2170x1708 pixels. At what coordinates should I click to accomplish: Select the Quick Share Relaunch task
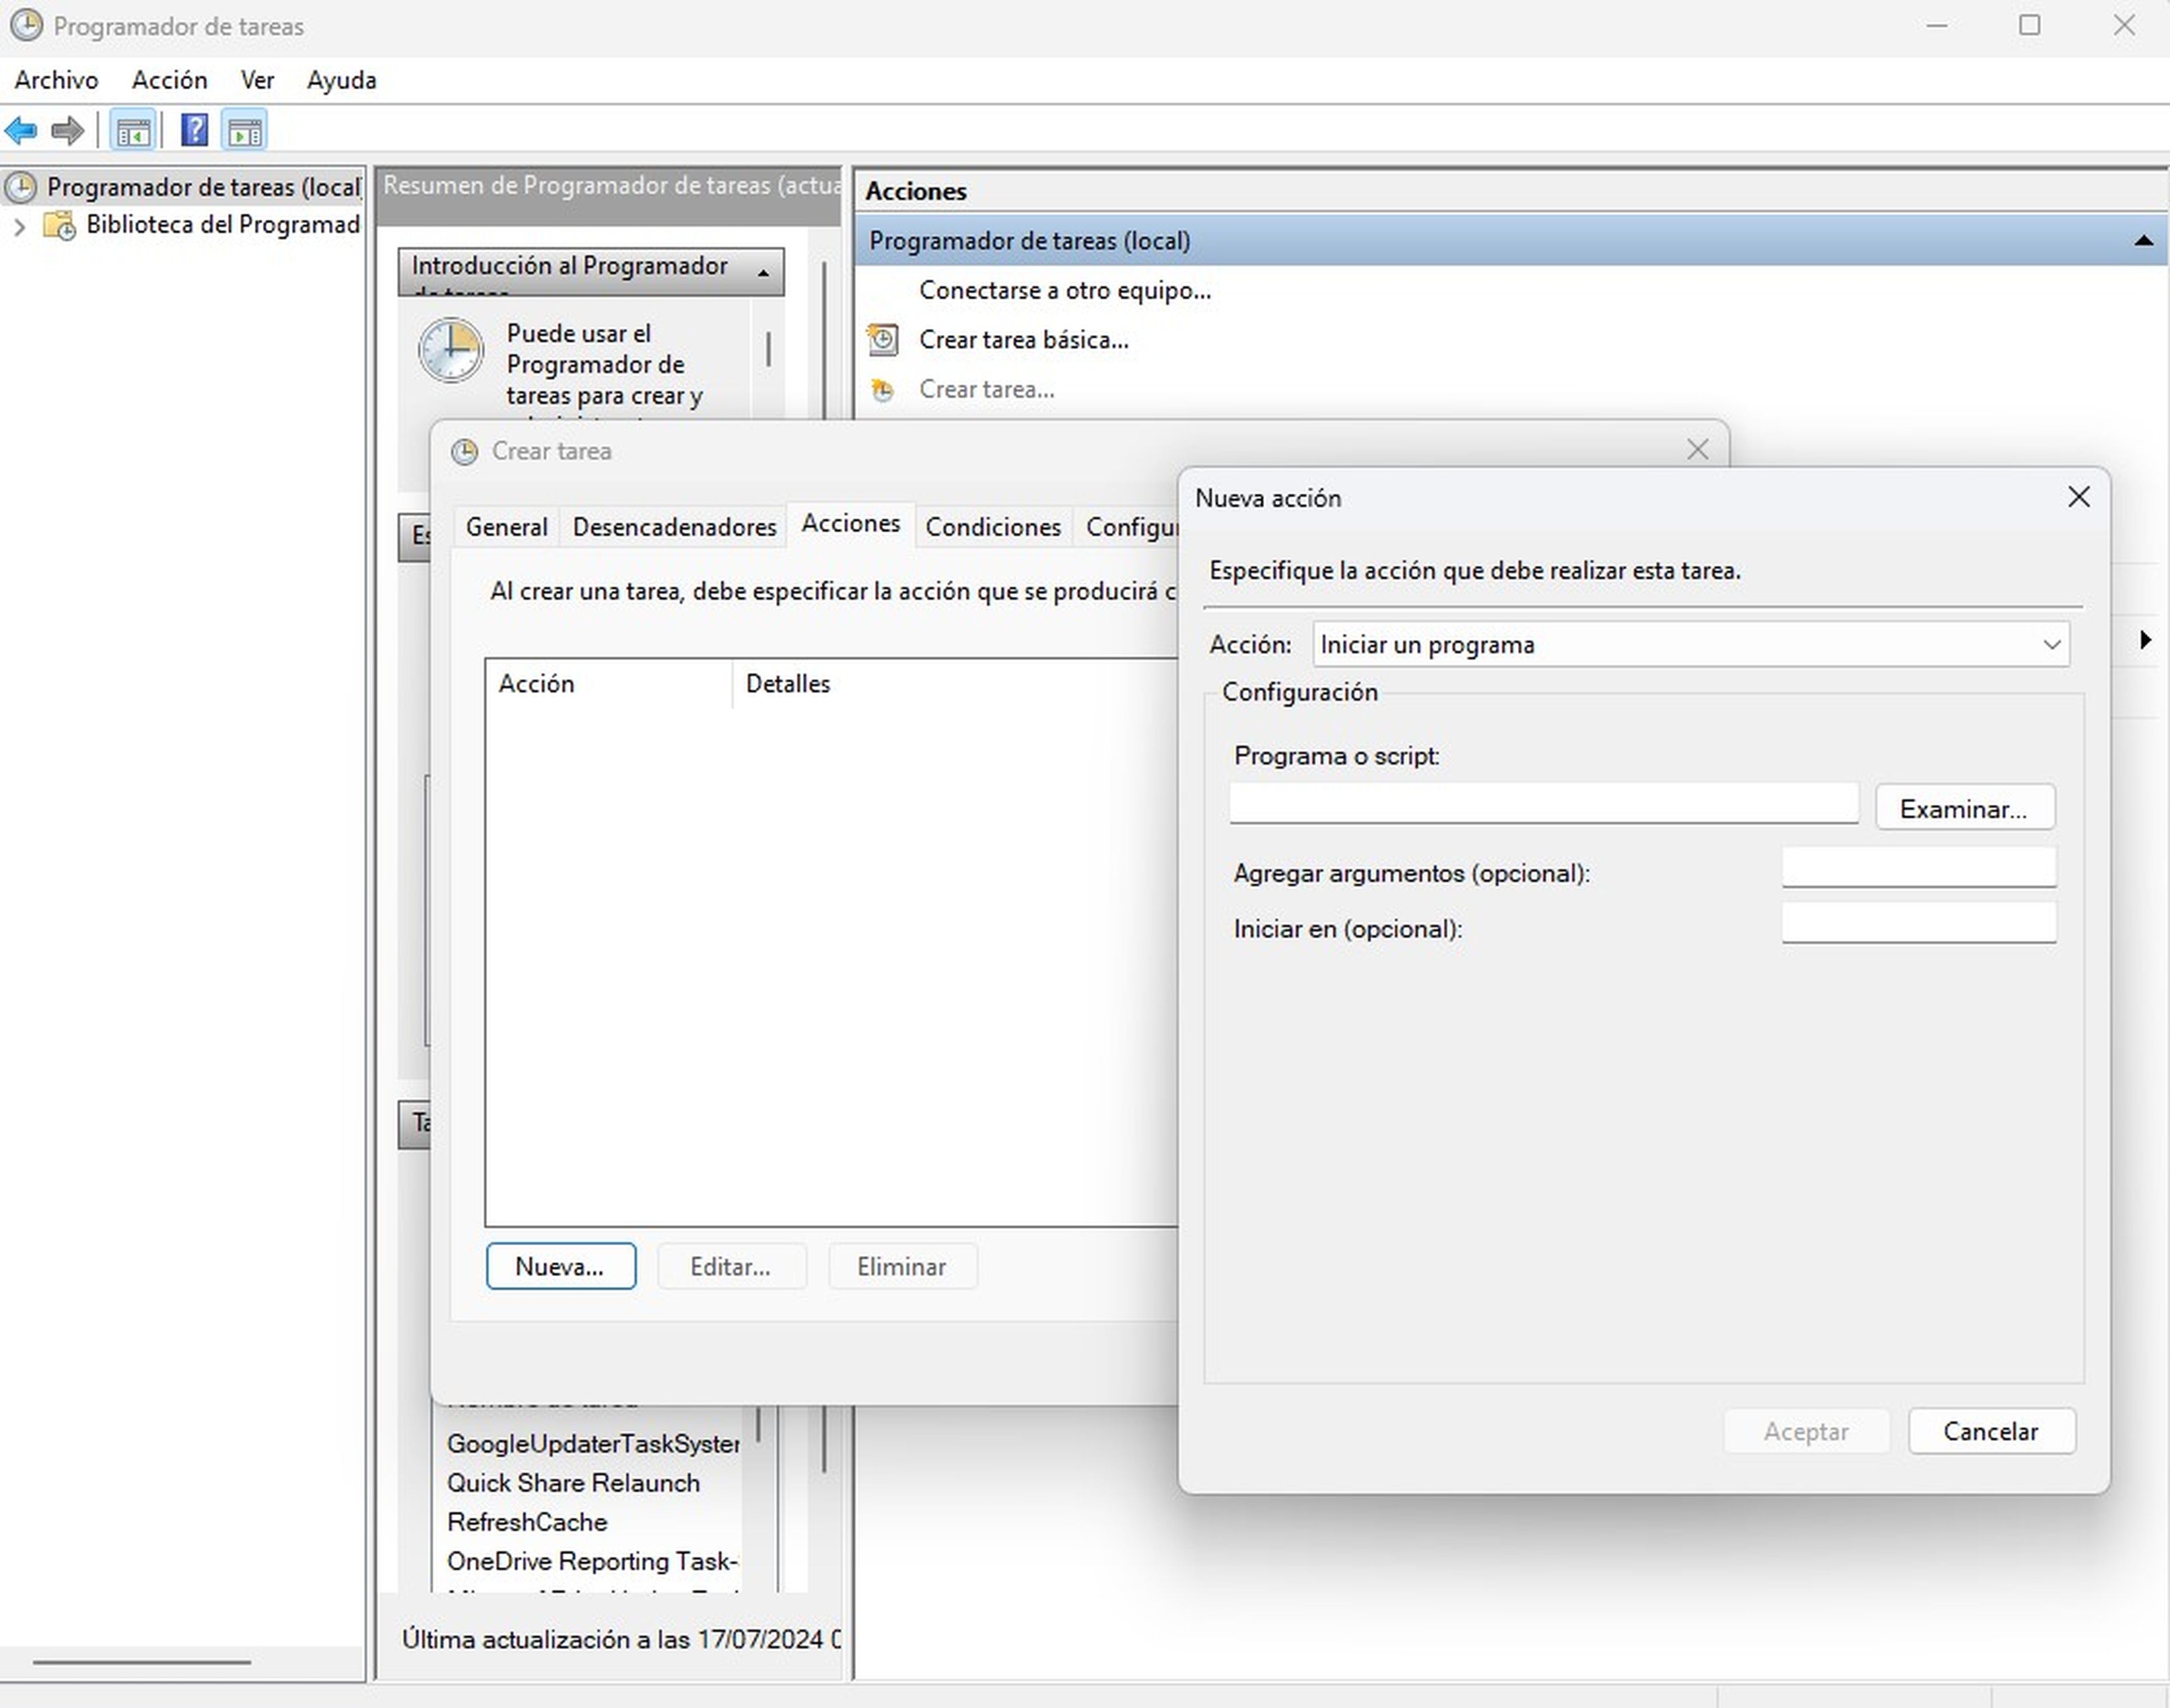tap(573, 1483)
